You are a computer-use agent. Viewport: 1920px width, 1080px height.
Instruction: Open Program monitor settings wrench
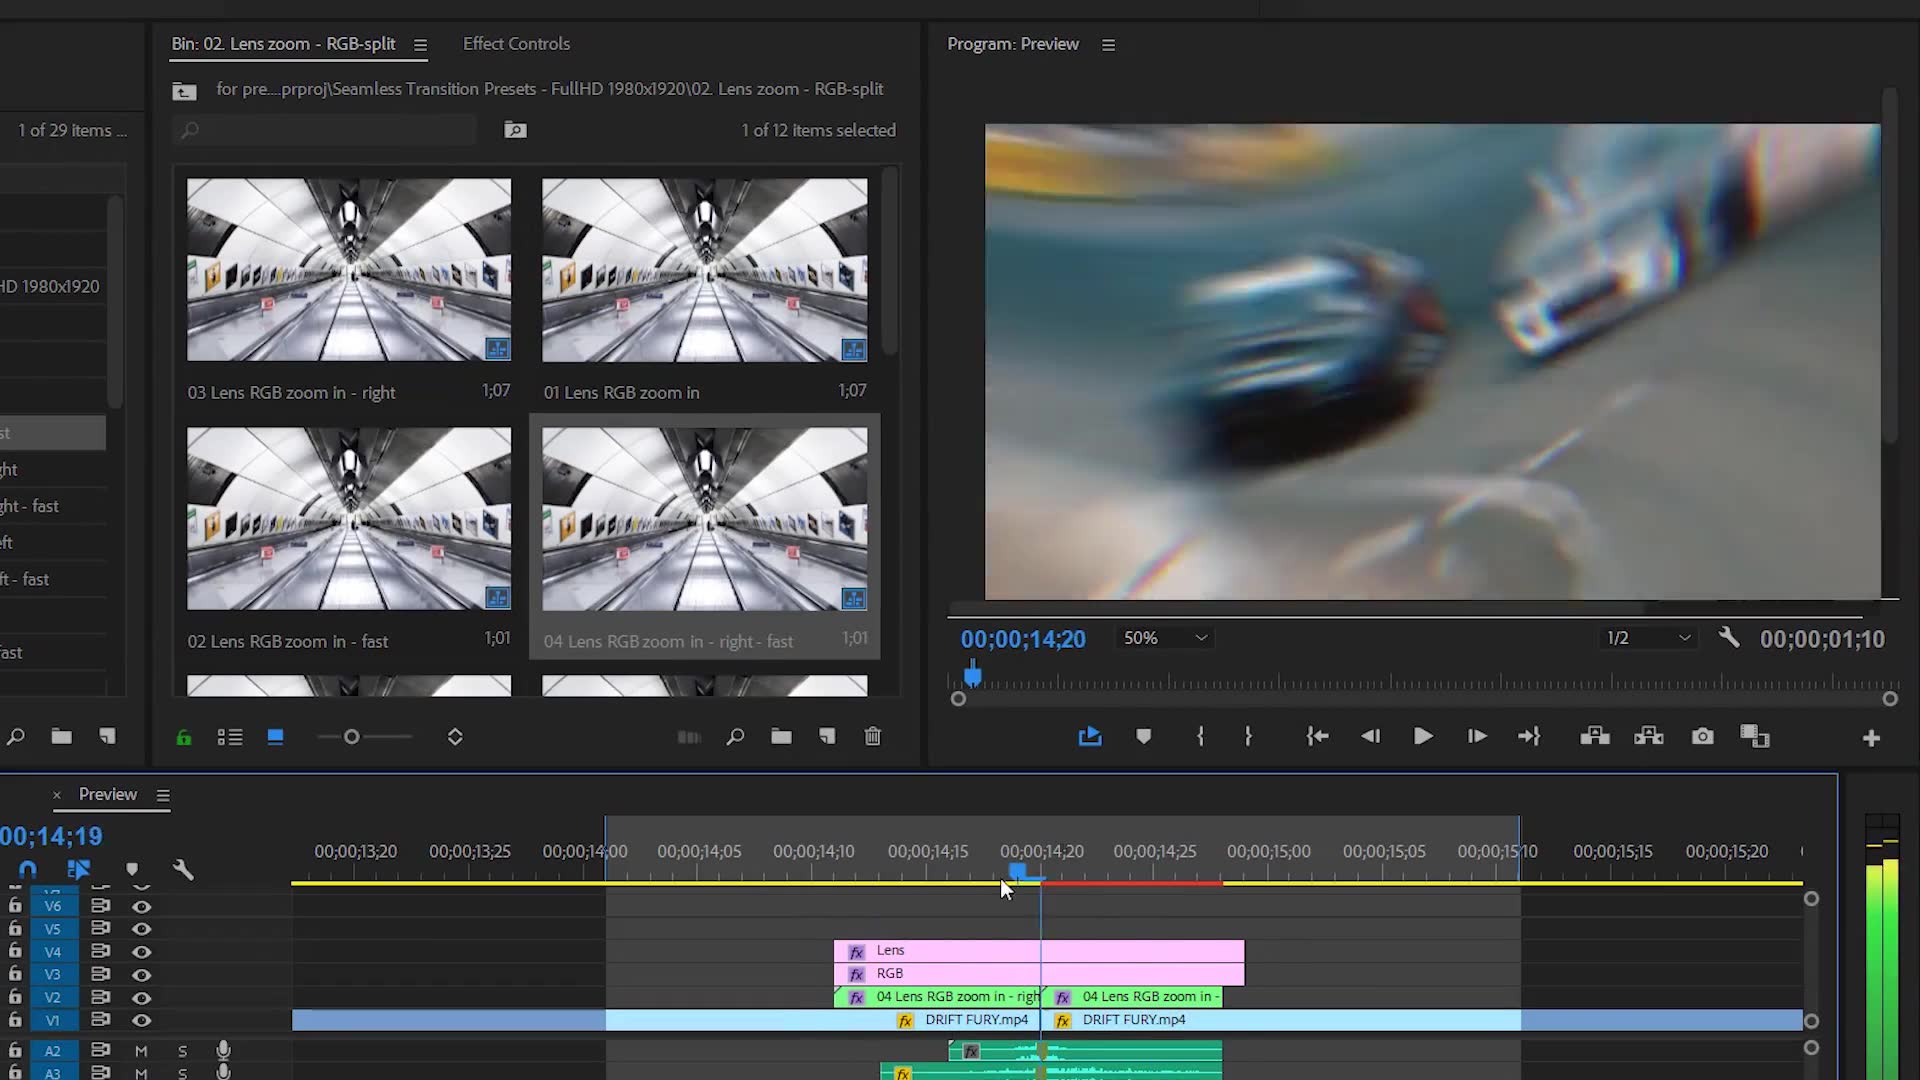1729,638
